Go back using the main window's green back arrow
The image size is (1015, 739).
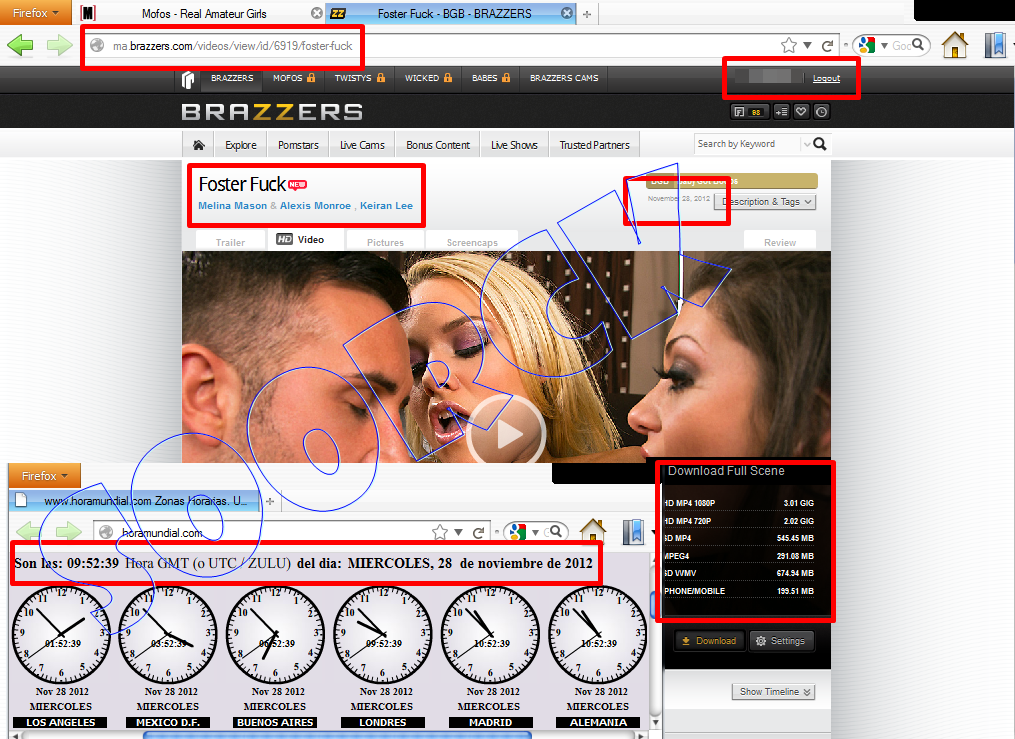click(20, 45)
